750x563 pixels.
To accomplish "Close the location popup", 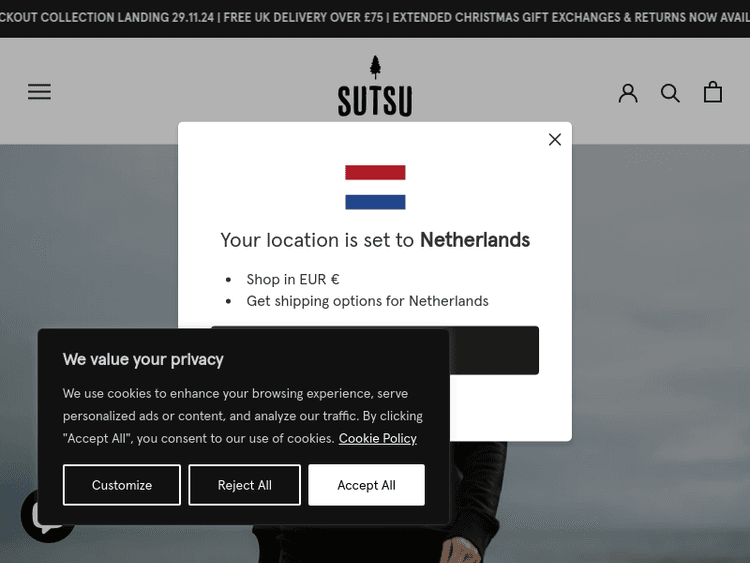I will coord(555,140).
